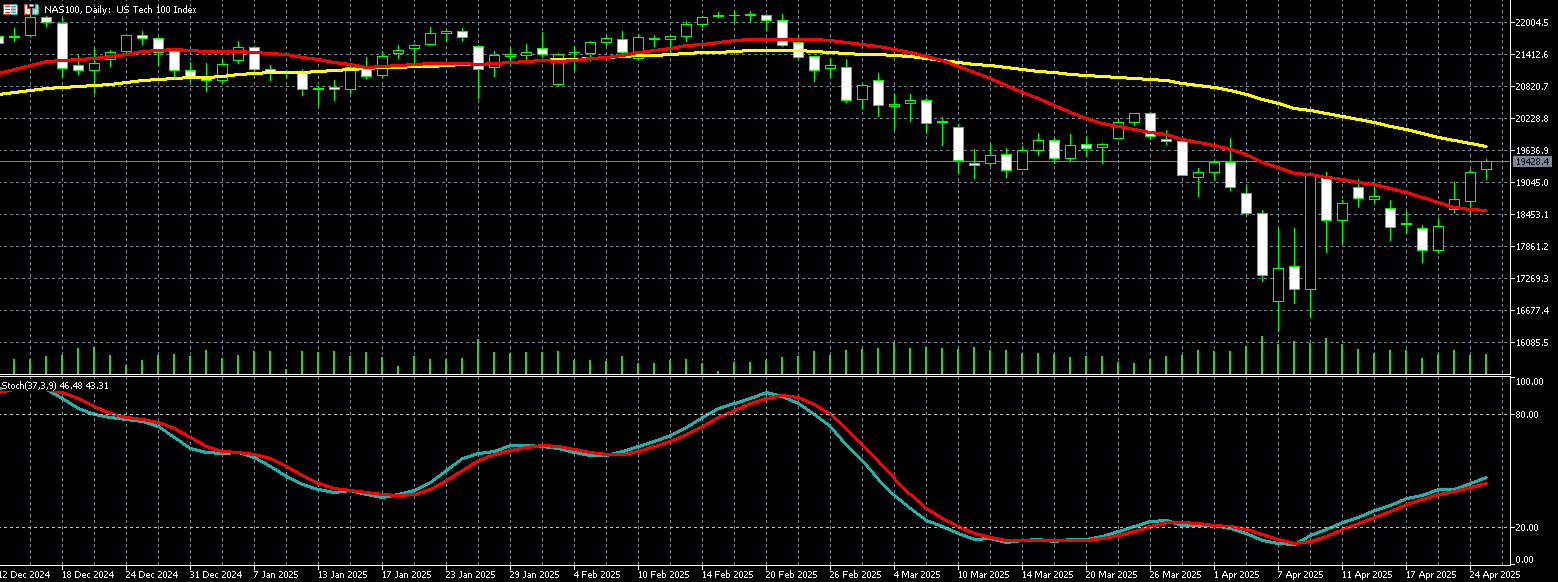
Task: Click price scale value 19636.9
Action: pyautogui.click(x=1531, y=151)
